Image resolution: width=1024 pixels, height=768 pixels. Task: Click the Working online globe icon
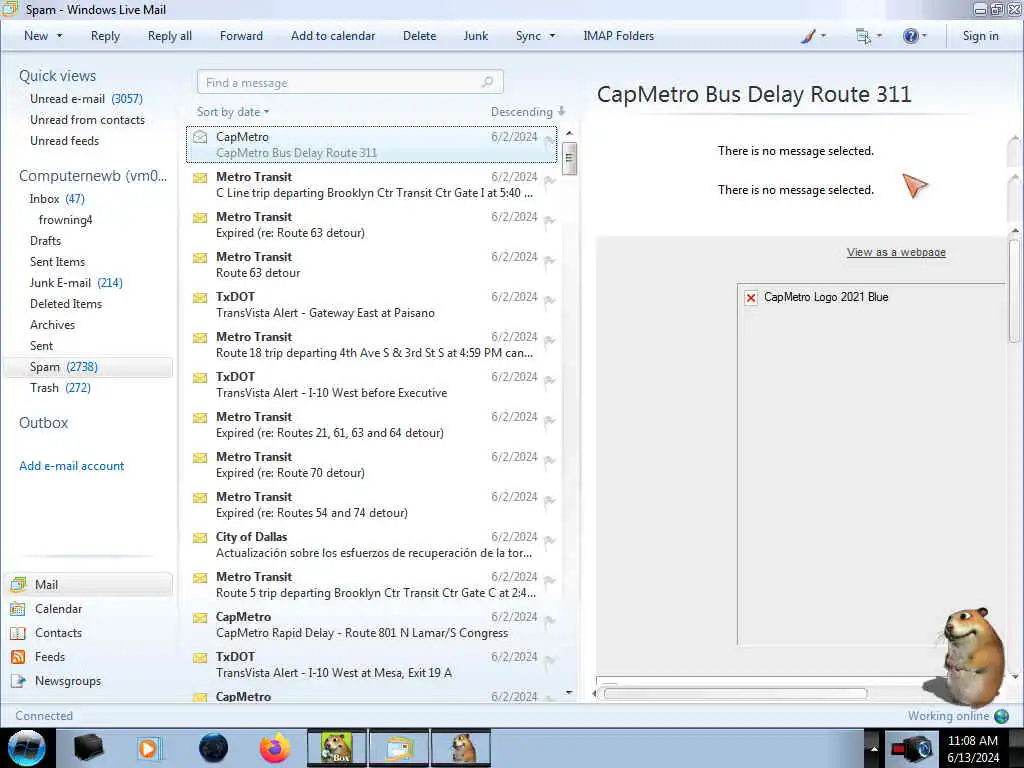point(1001,716)
